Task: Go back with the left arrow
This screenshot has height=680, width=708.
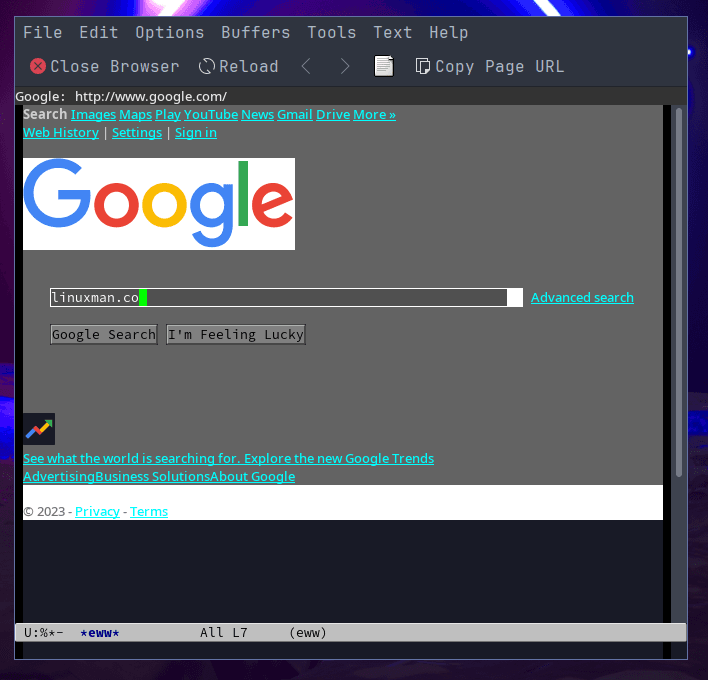Action: pyautogui.click(x=306, y=66)
